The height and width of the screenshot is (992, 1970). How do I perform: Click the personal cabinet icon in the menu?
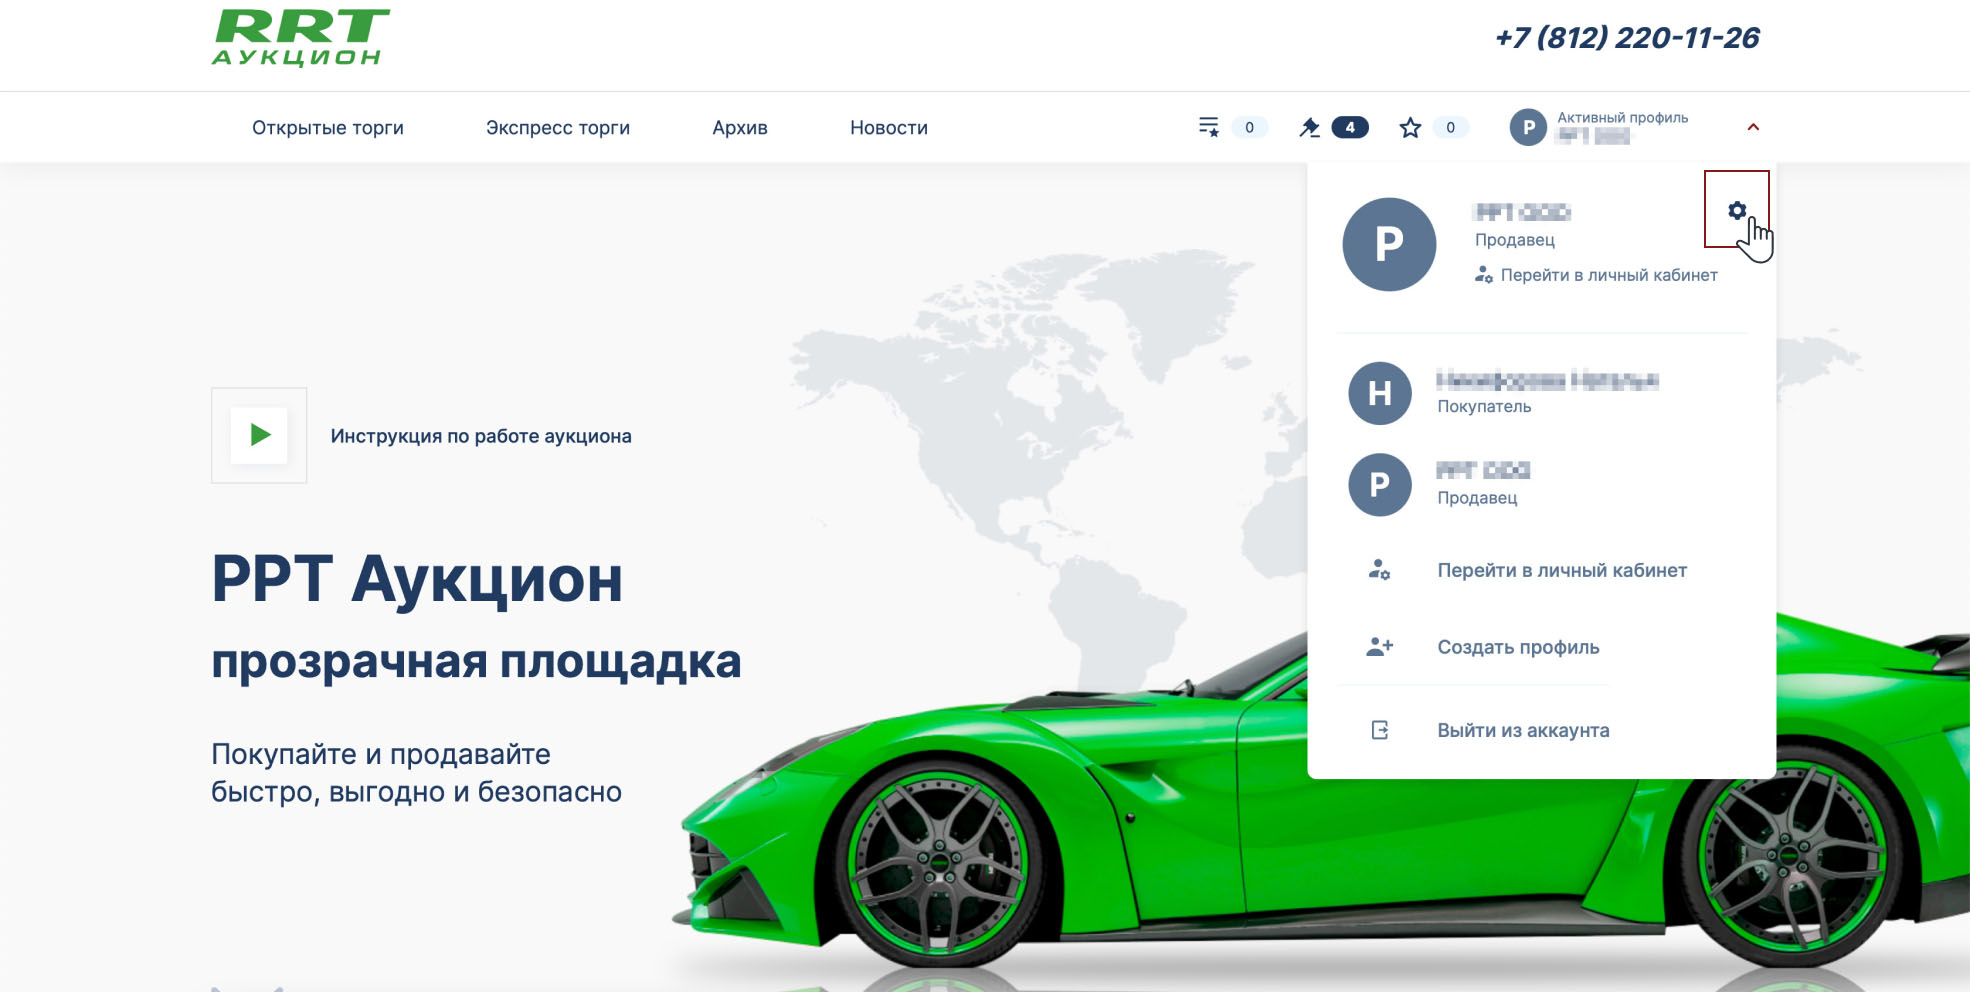(x=1379, y=570)
